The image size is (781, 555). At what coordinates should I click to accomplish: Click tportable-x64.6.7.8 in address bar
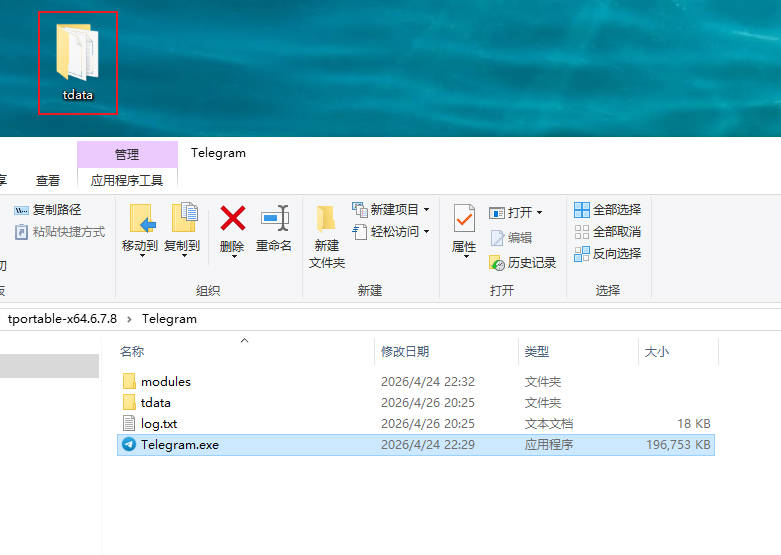62,319
